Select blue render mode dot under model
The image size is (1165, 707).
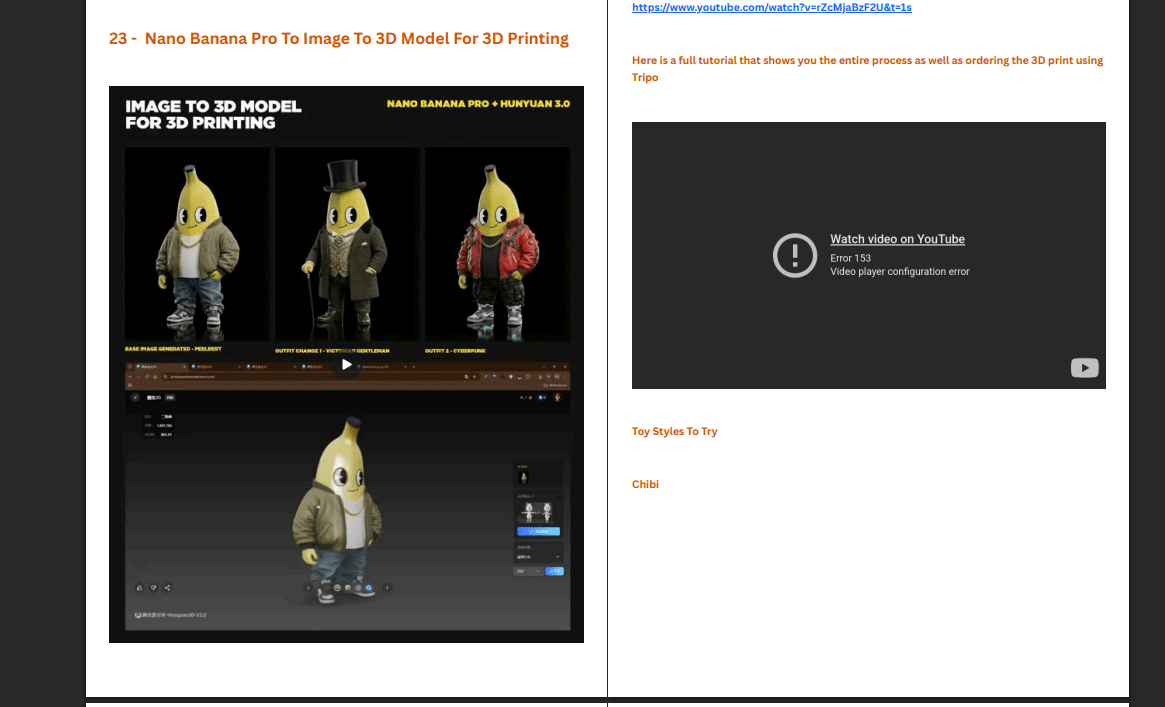[x=369, y=588]
